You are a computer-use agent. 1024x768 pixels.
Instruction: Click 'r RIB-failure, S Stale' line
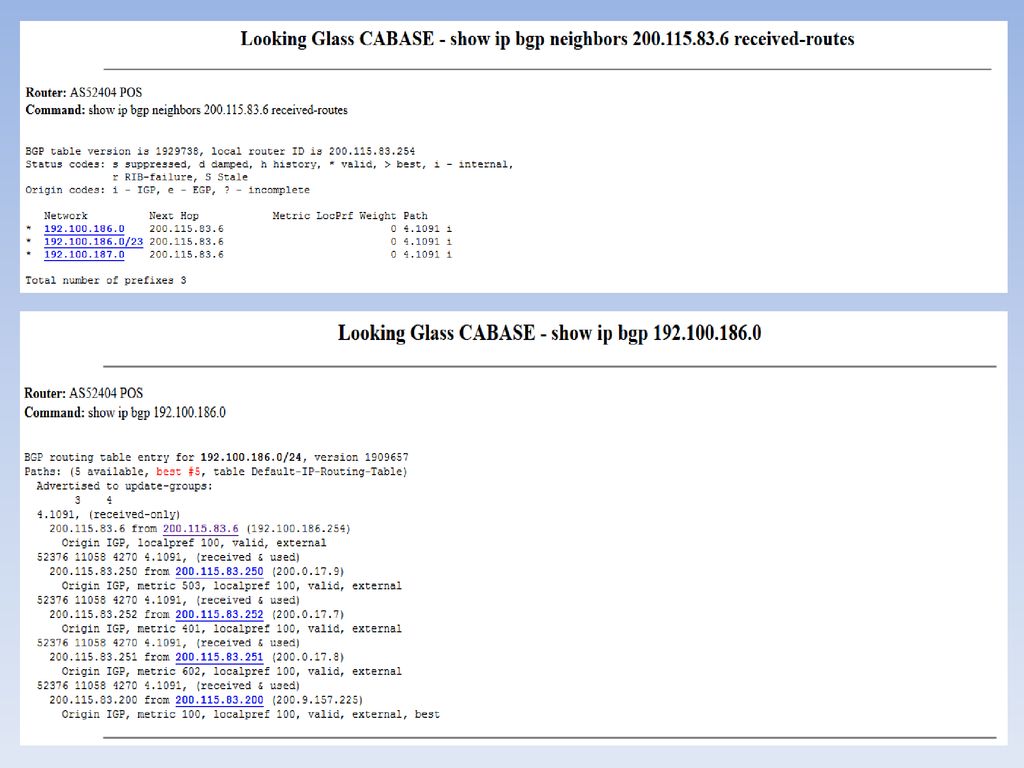pos(180,177)
